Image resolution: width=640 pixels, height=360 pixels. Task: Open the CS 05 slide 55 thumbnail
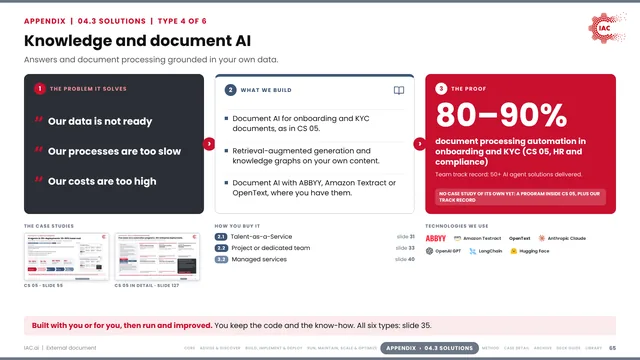pyautogui.click(x=67, y=257)
